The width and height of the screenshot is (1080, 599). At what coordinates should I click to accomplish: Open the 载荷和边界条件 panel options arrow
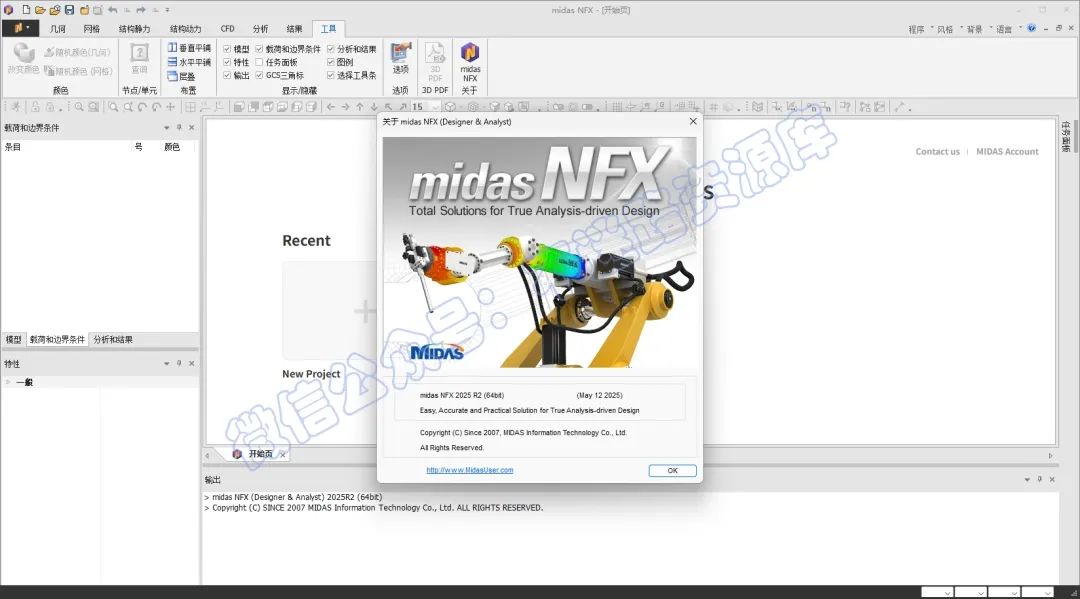pos(166,127)
